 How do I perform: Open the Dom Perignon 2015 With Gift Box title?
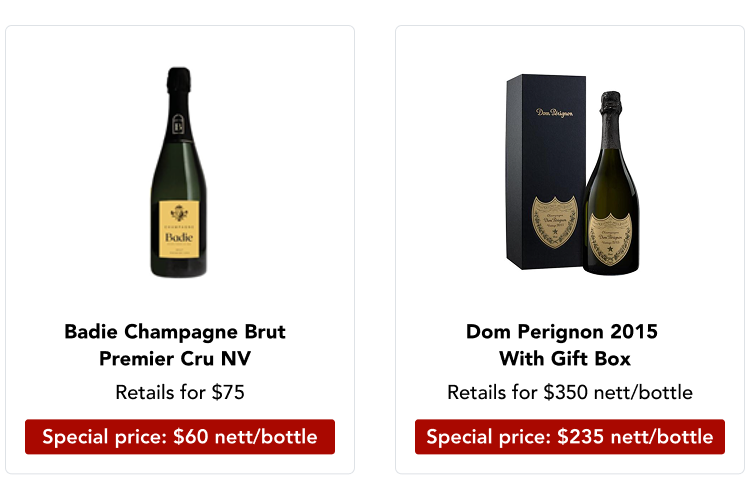click(x=565, y=344)
